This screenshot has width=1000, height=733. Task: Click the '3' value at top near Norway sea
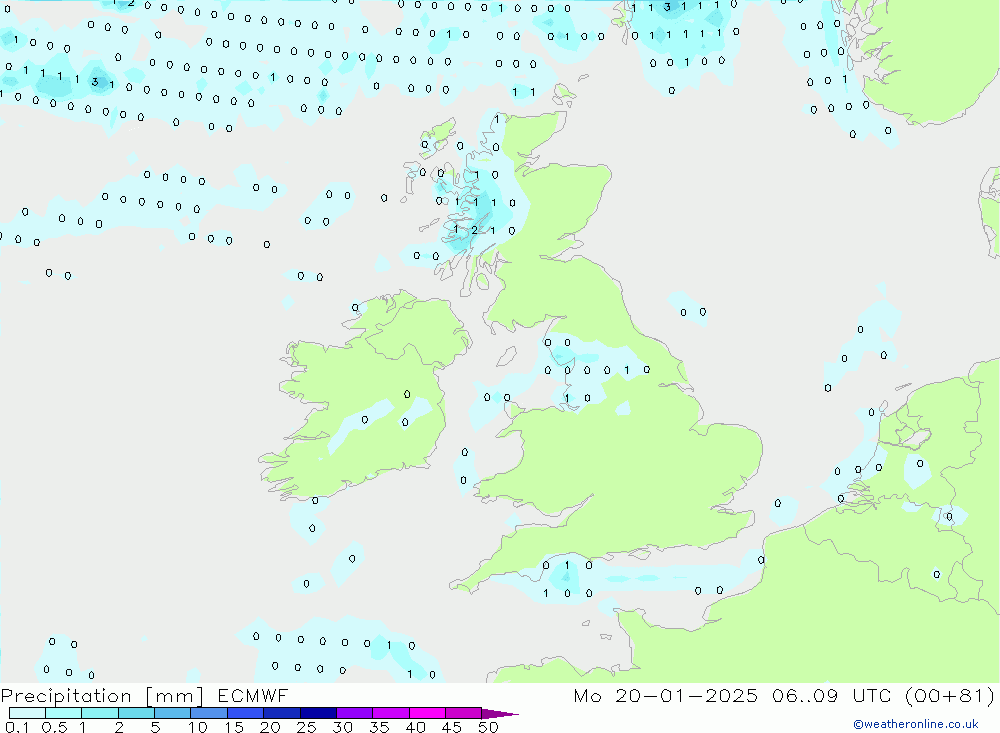click(667, 8)
